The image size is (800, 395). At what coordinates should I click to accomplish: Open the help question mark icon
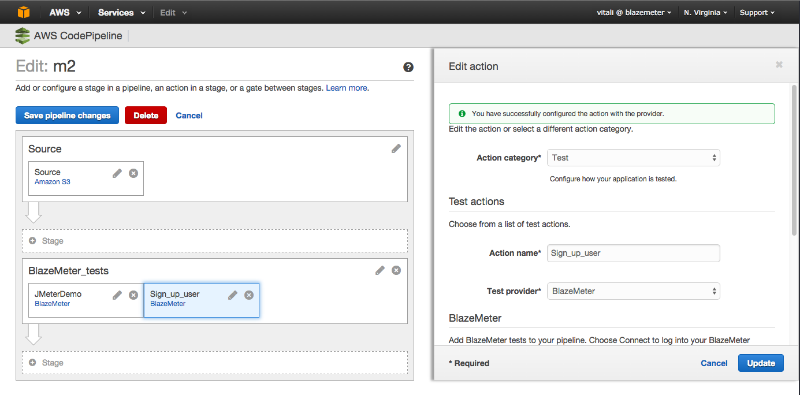point(408,67)
